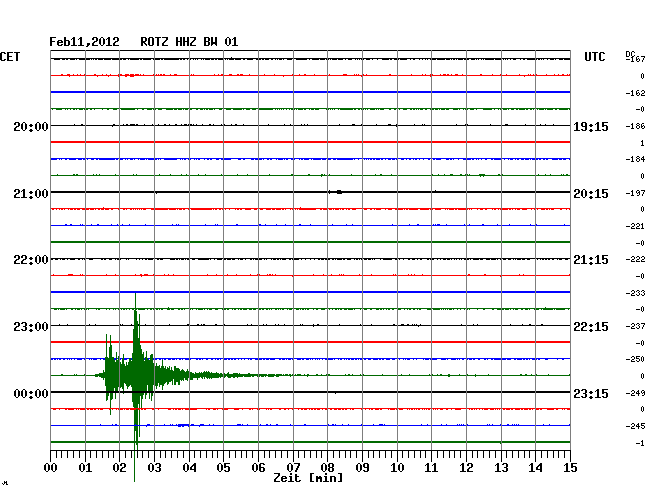Select the 00:00 CET time label

point(31,393)
